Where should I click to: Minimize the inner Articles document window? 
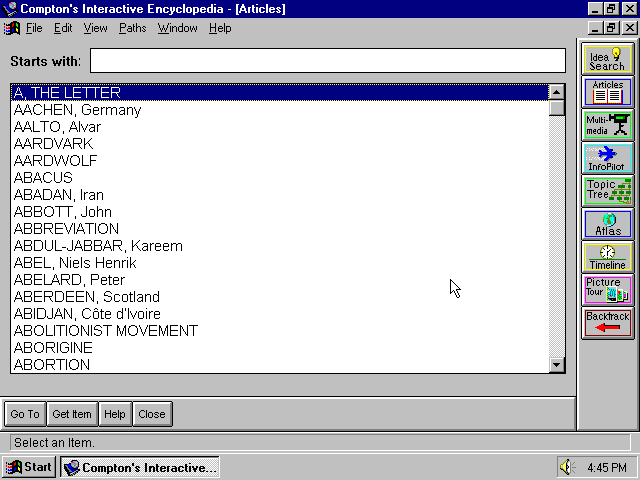click(x=596, y=28)
